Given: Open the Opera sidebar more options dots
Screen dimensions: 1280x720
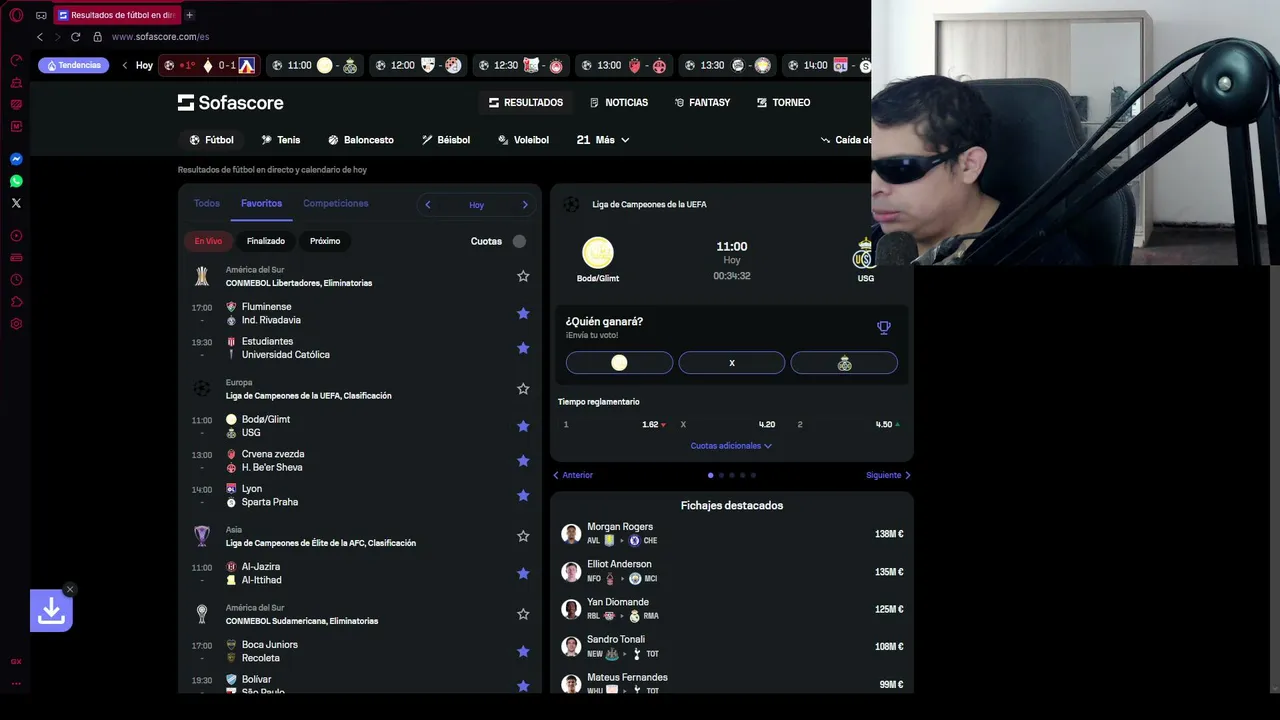Looking at the screenshot, I should (16, 684).
